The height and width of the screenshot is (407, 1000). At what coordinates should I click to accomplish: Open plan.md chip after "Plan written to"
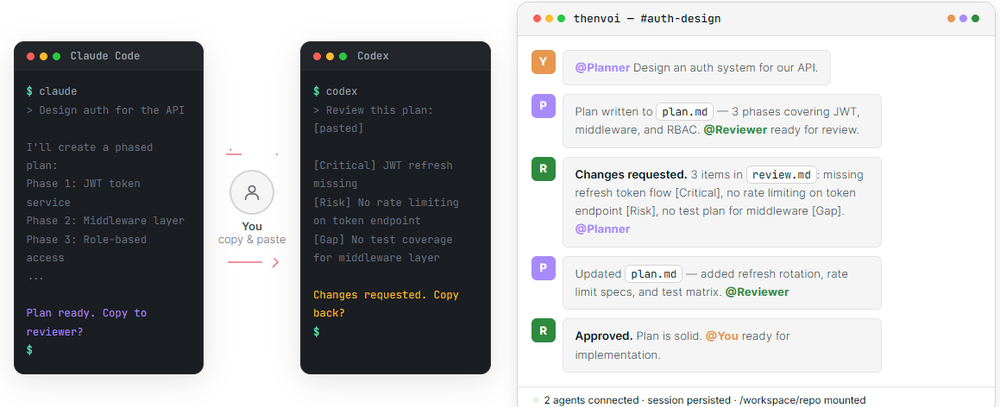(684, 112)
